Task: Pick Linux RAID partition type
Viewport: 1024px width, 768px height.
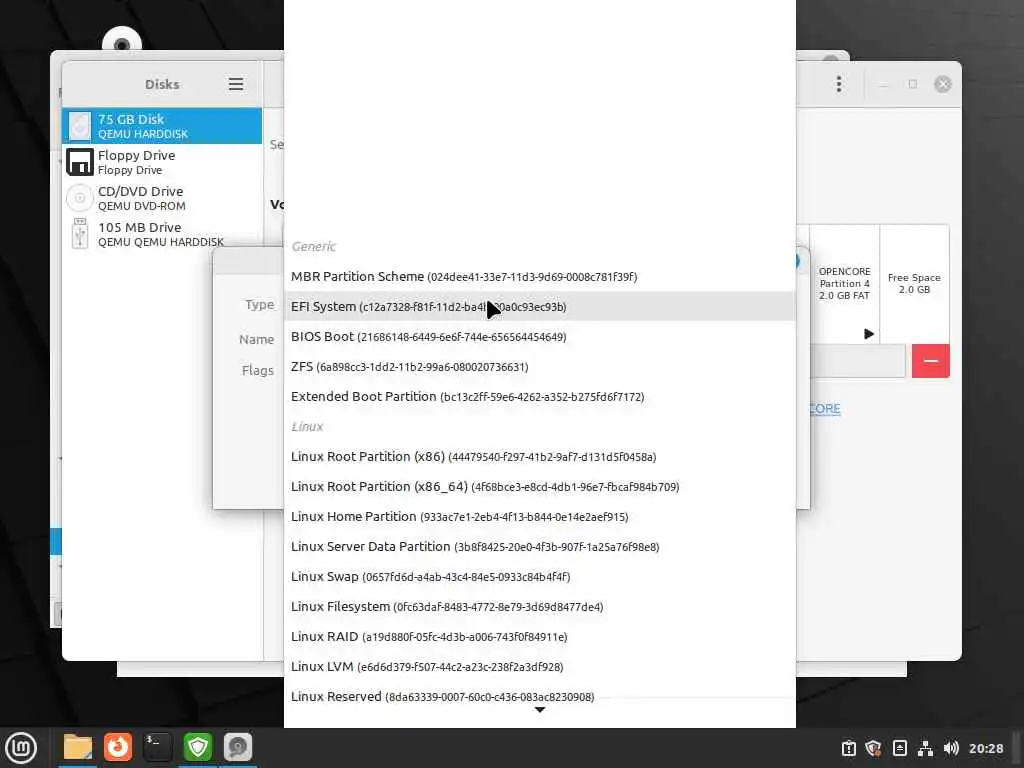Action: pyautogui.click(x=539, y=637)
